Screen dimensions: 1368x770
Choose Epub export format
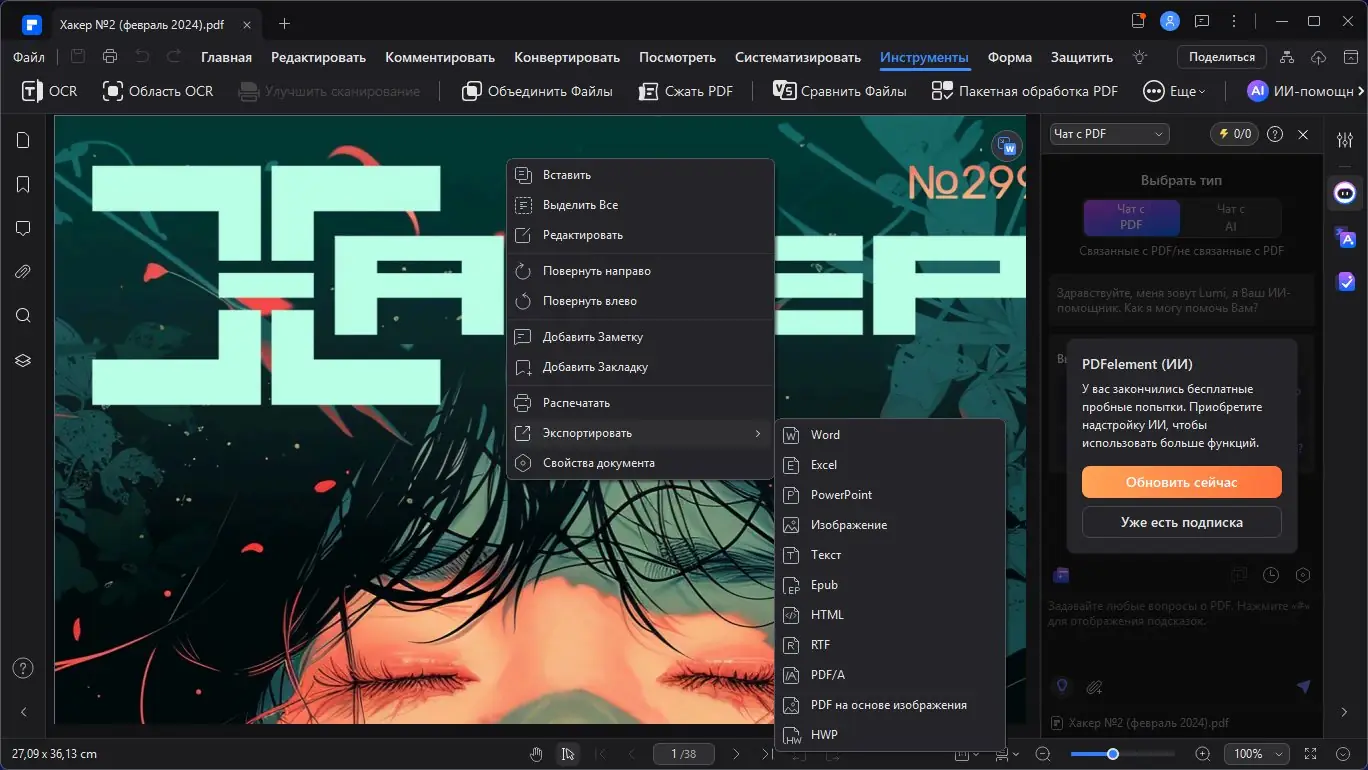pos(890,585)
